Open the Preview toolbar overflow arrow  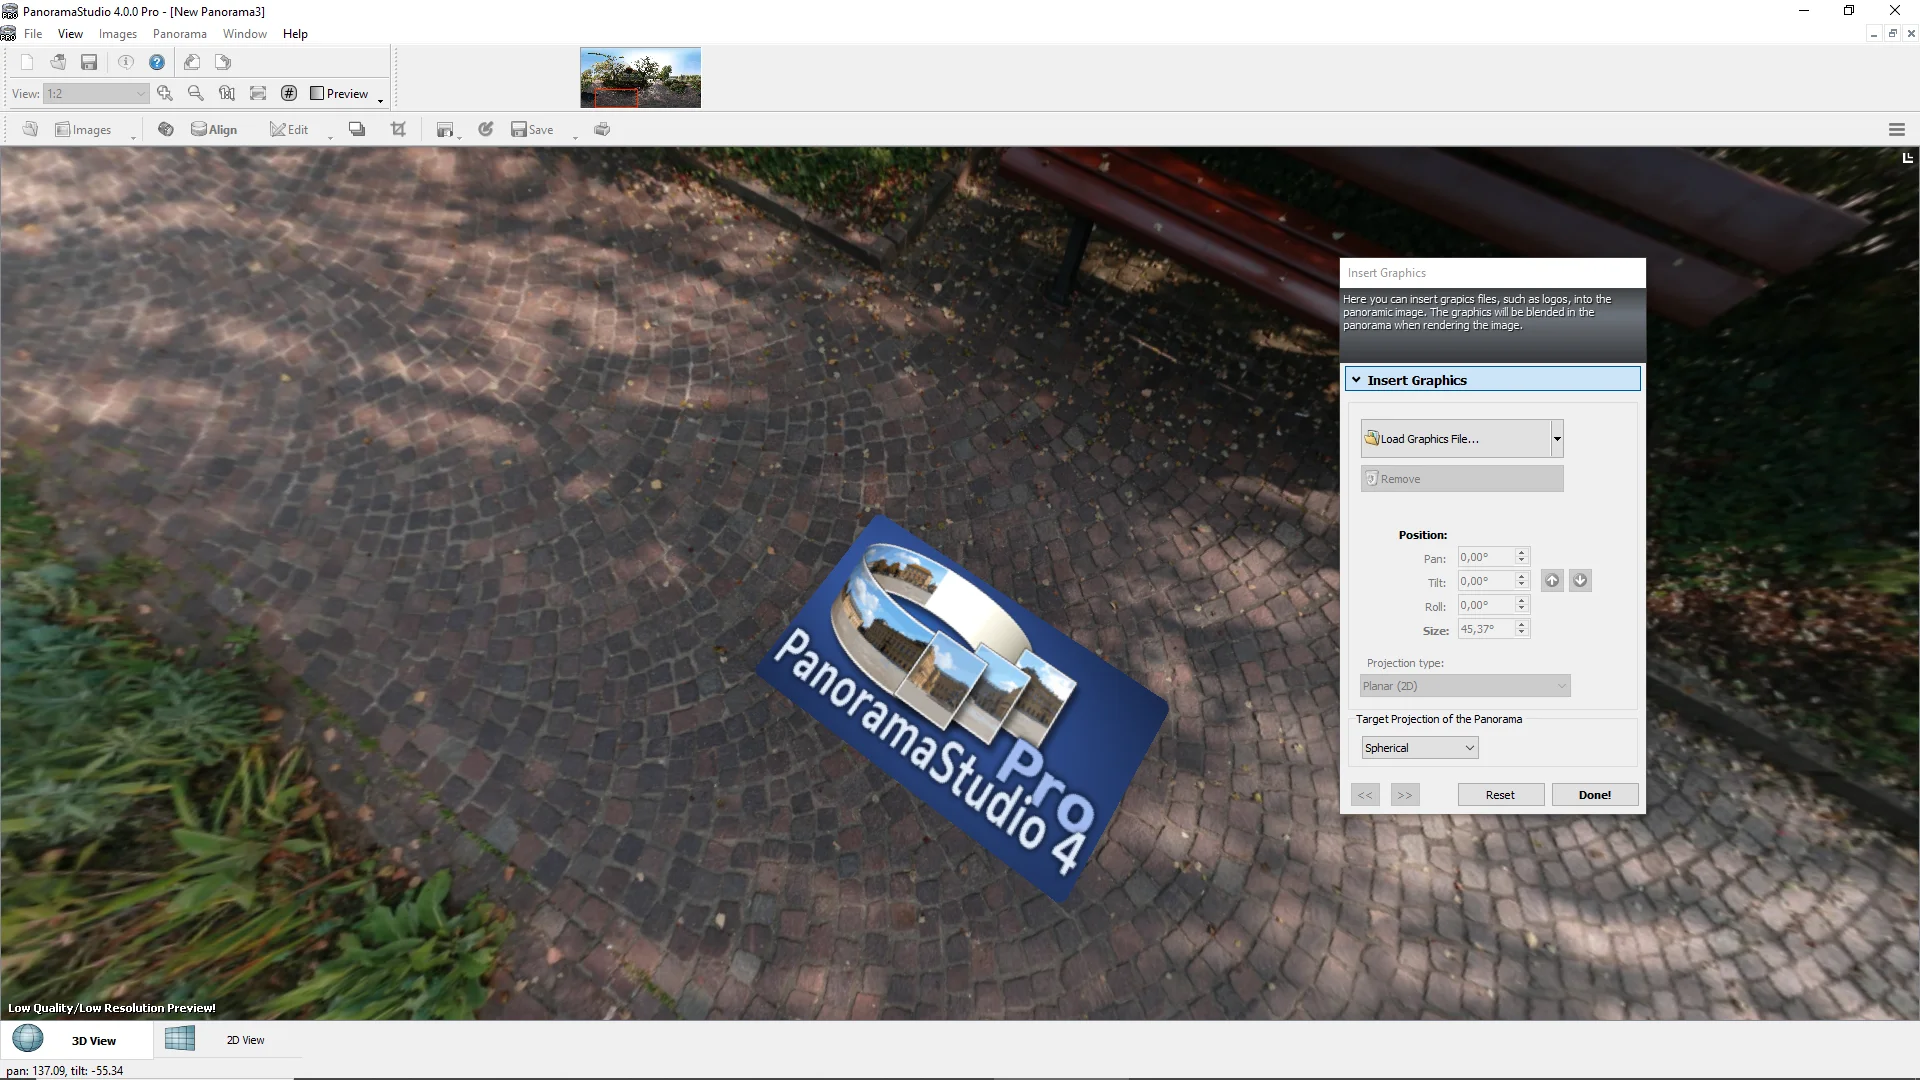380,100
